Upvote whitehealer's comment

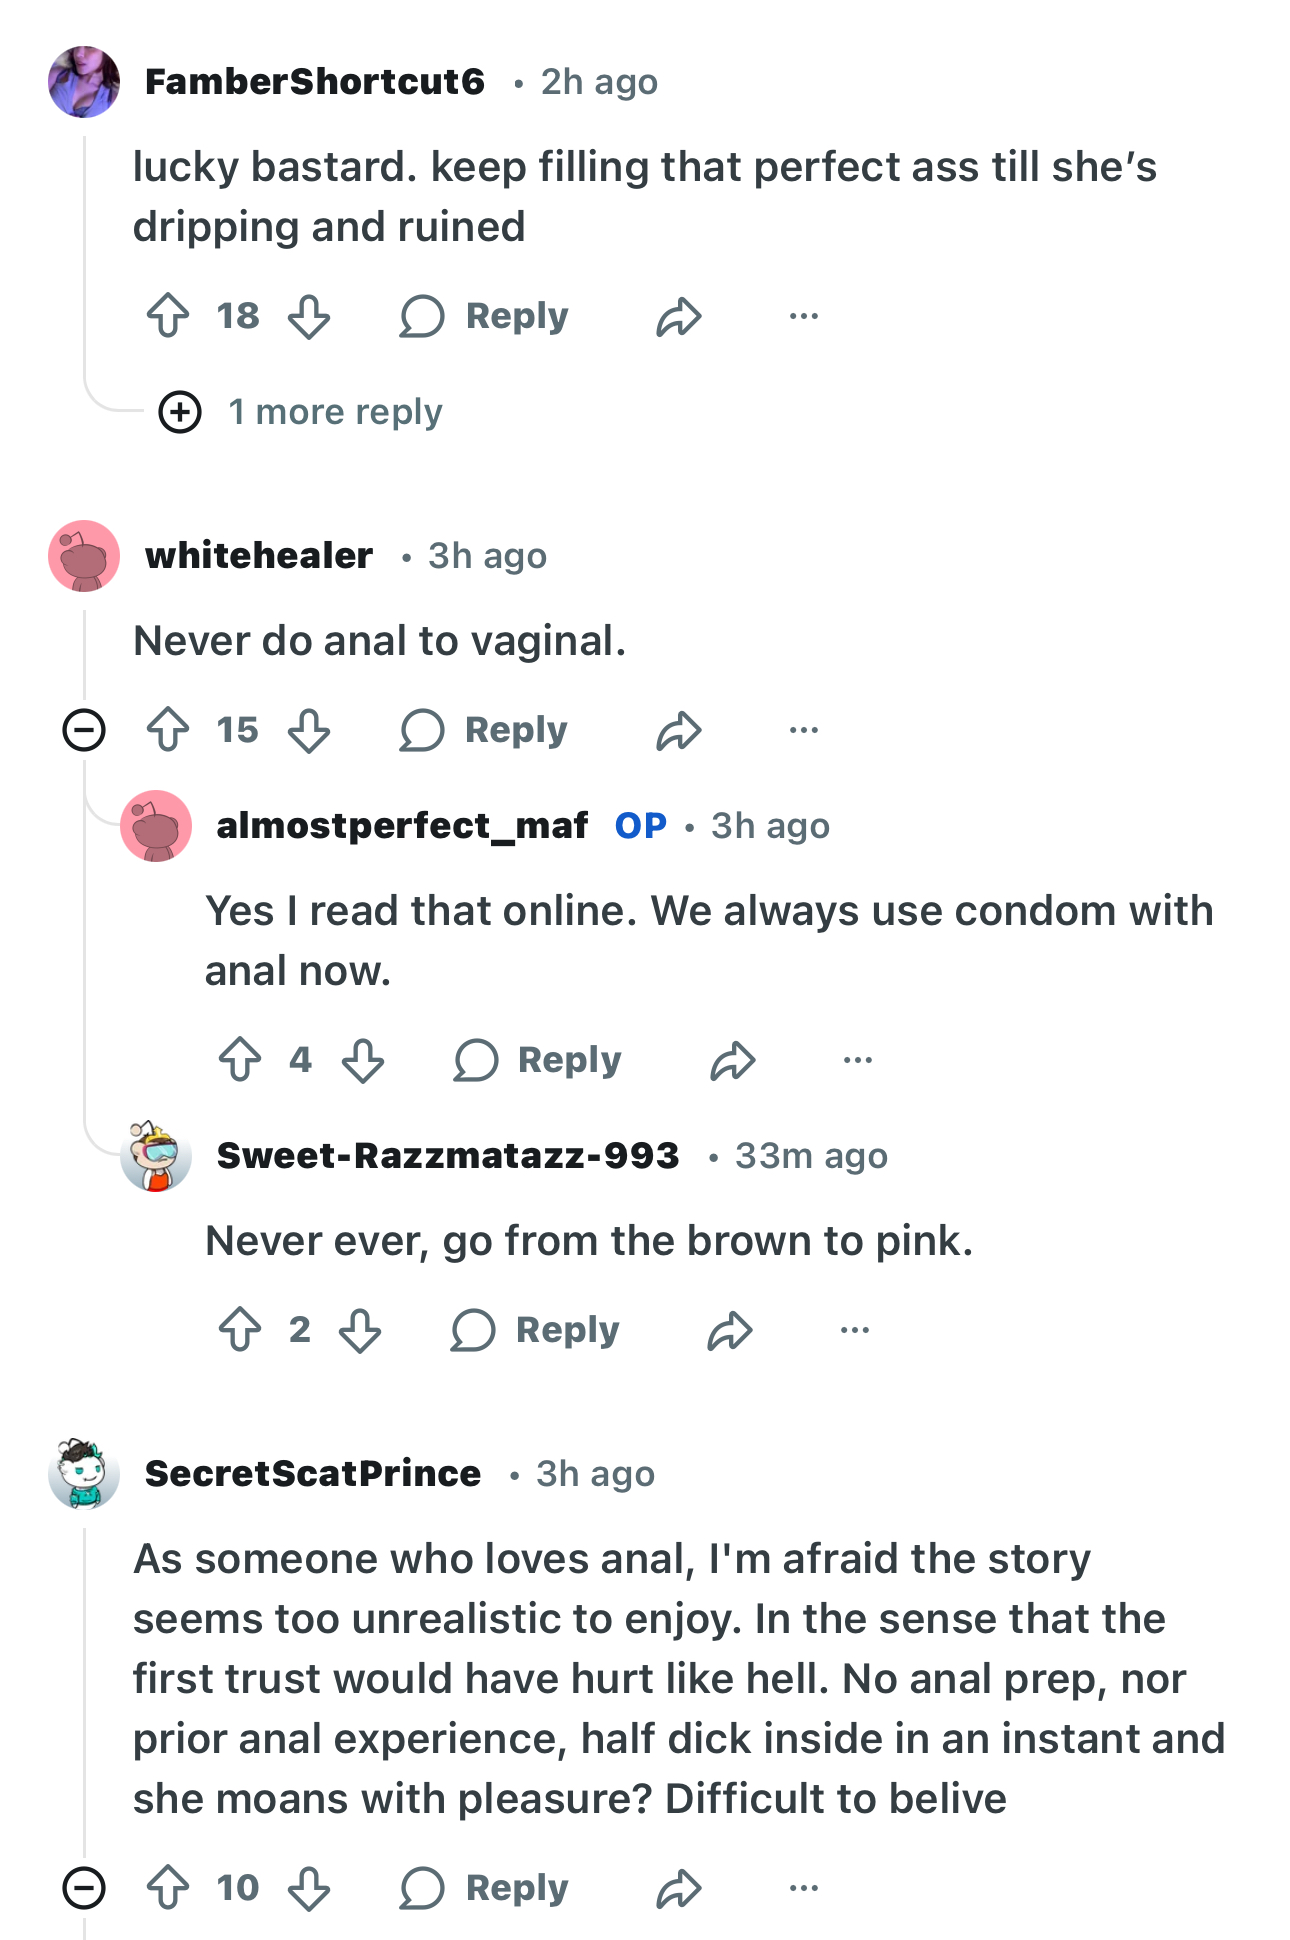pos(168,730)
